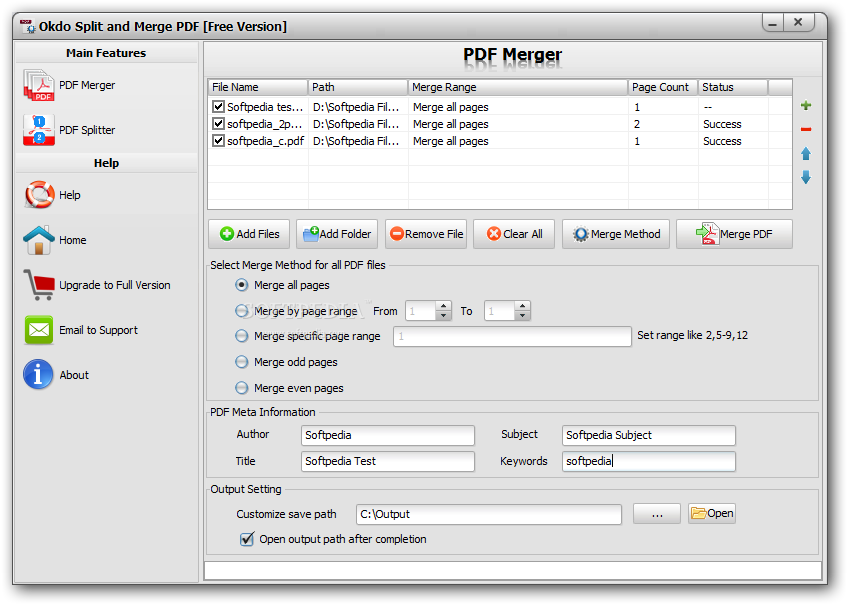Move file down with blue down arrow
The height and width of the screenshot is (605, 848).
[806, 177]
